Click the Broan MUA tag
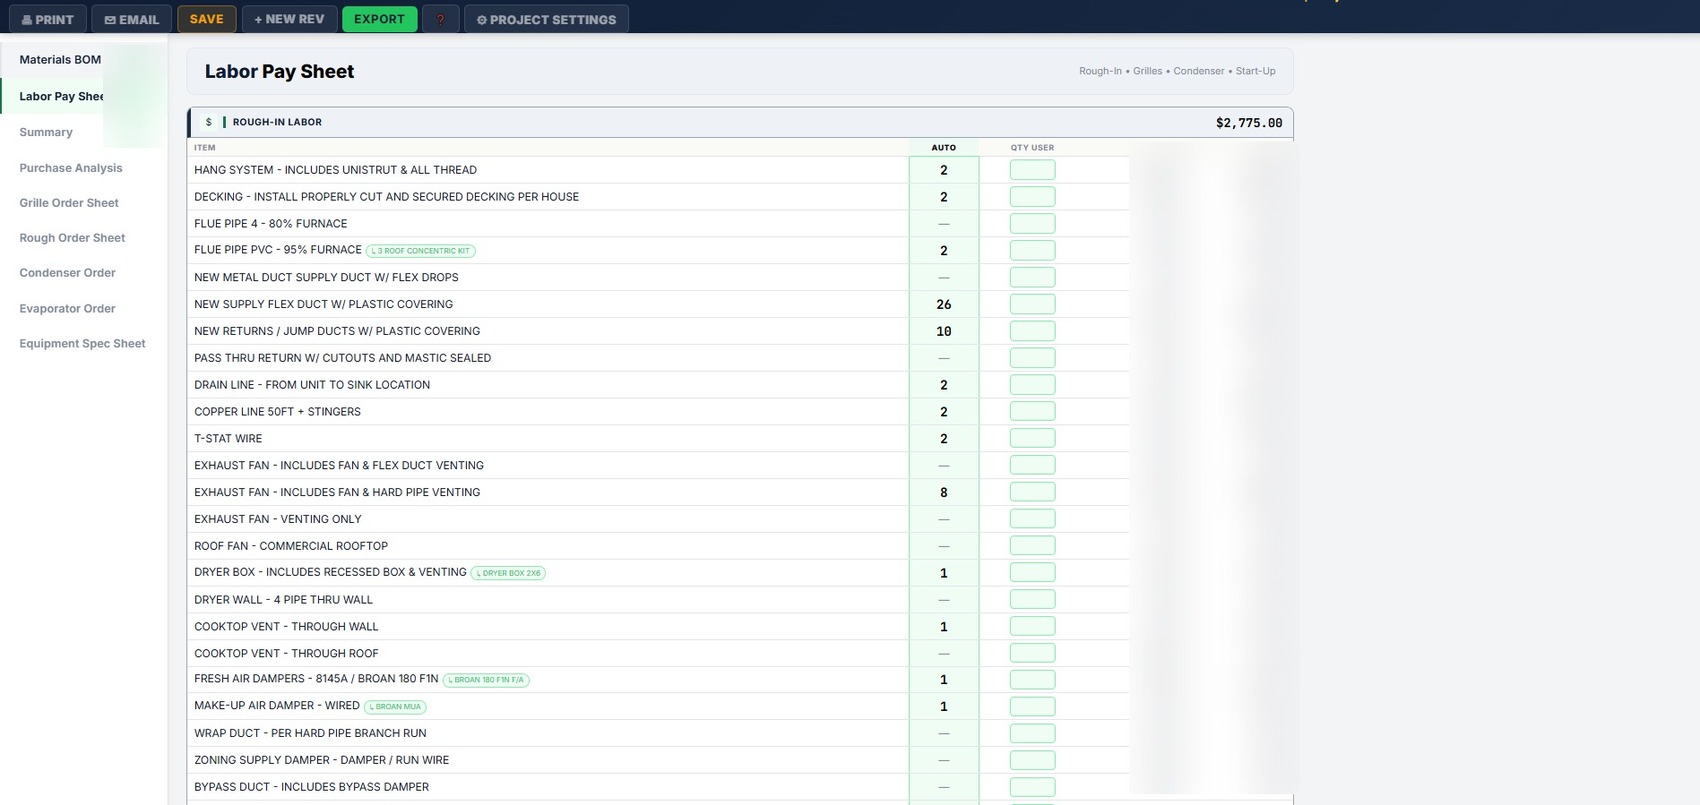This screenshot has width=1700, height=805. 395,707
